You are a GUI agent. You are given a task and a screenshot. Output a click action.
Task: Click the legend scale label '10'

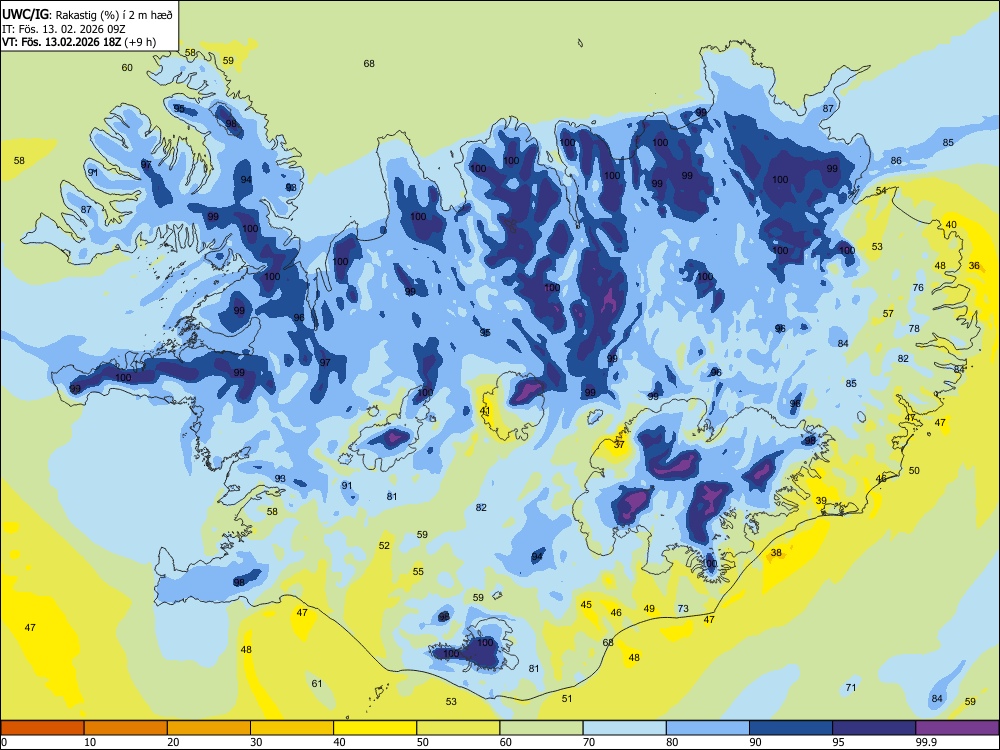point(90,742)
